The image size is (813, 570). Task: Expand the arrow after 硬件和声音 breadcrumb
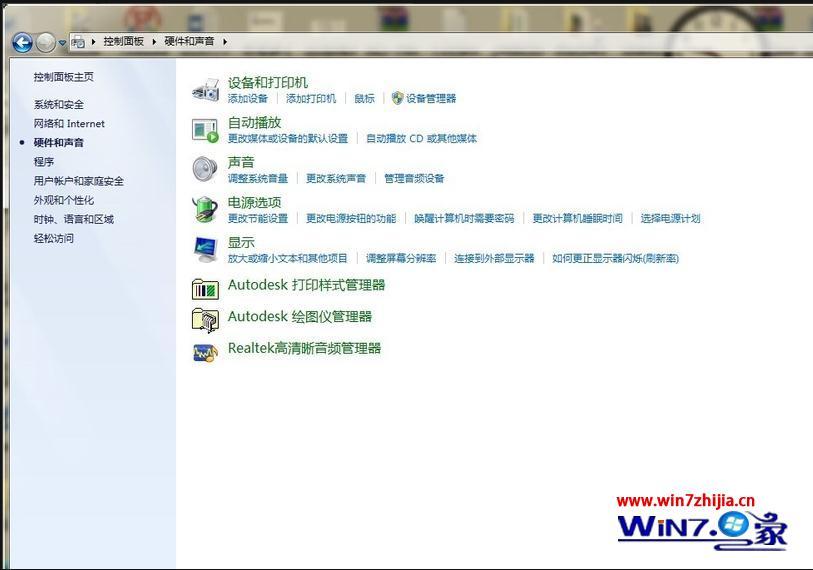pyautogui.click(x=225, y=41)
